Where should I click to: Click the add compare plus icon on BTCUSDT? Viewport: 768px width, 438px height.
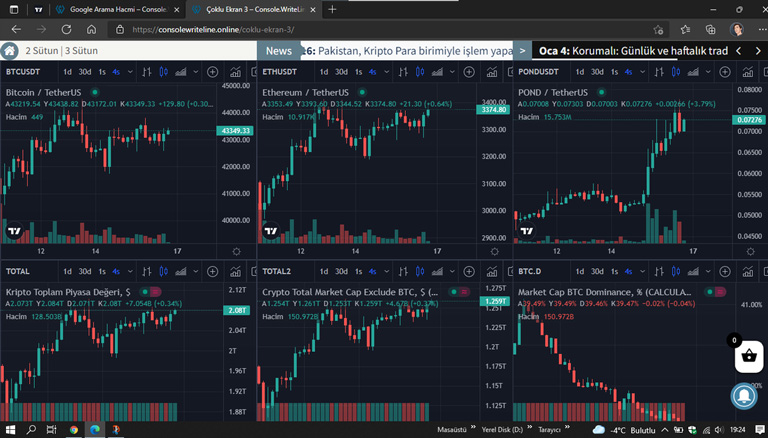click(213, 72)
